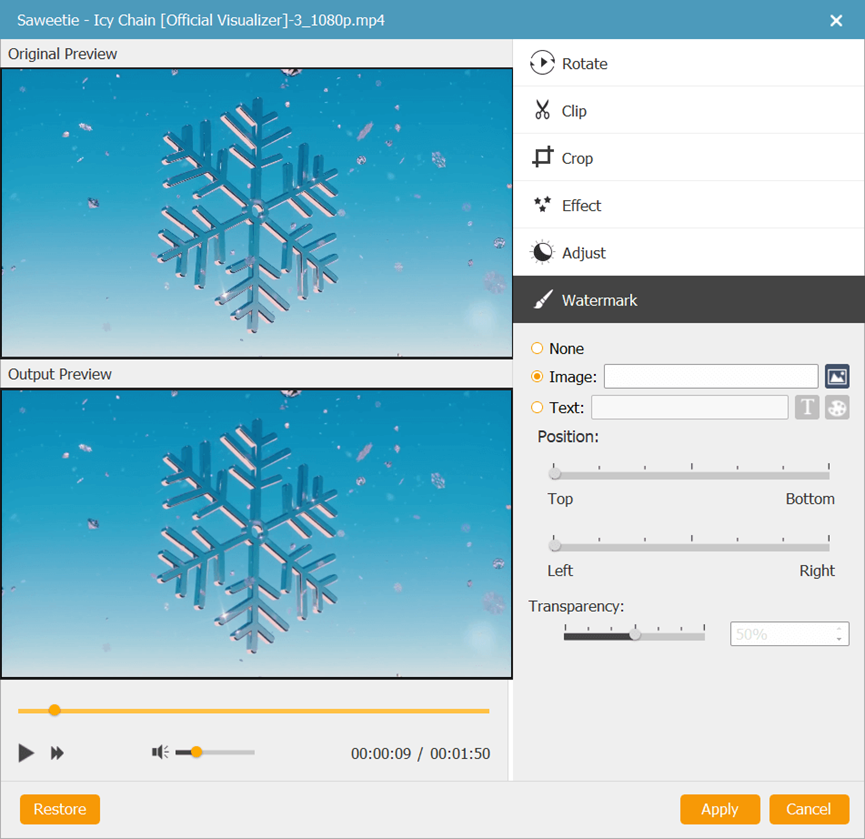
Task: Click the transparency percentage stepper arrows
Action: pos(839,634)
